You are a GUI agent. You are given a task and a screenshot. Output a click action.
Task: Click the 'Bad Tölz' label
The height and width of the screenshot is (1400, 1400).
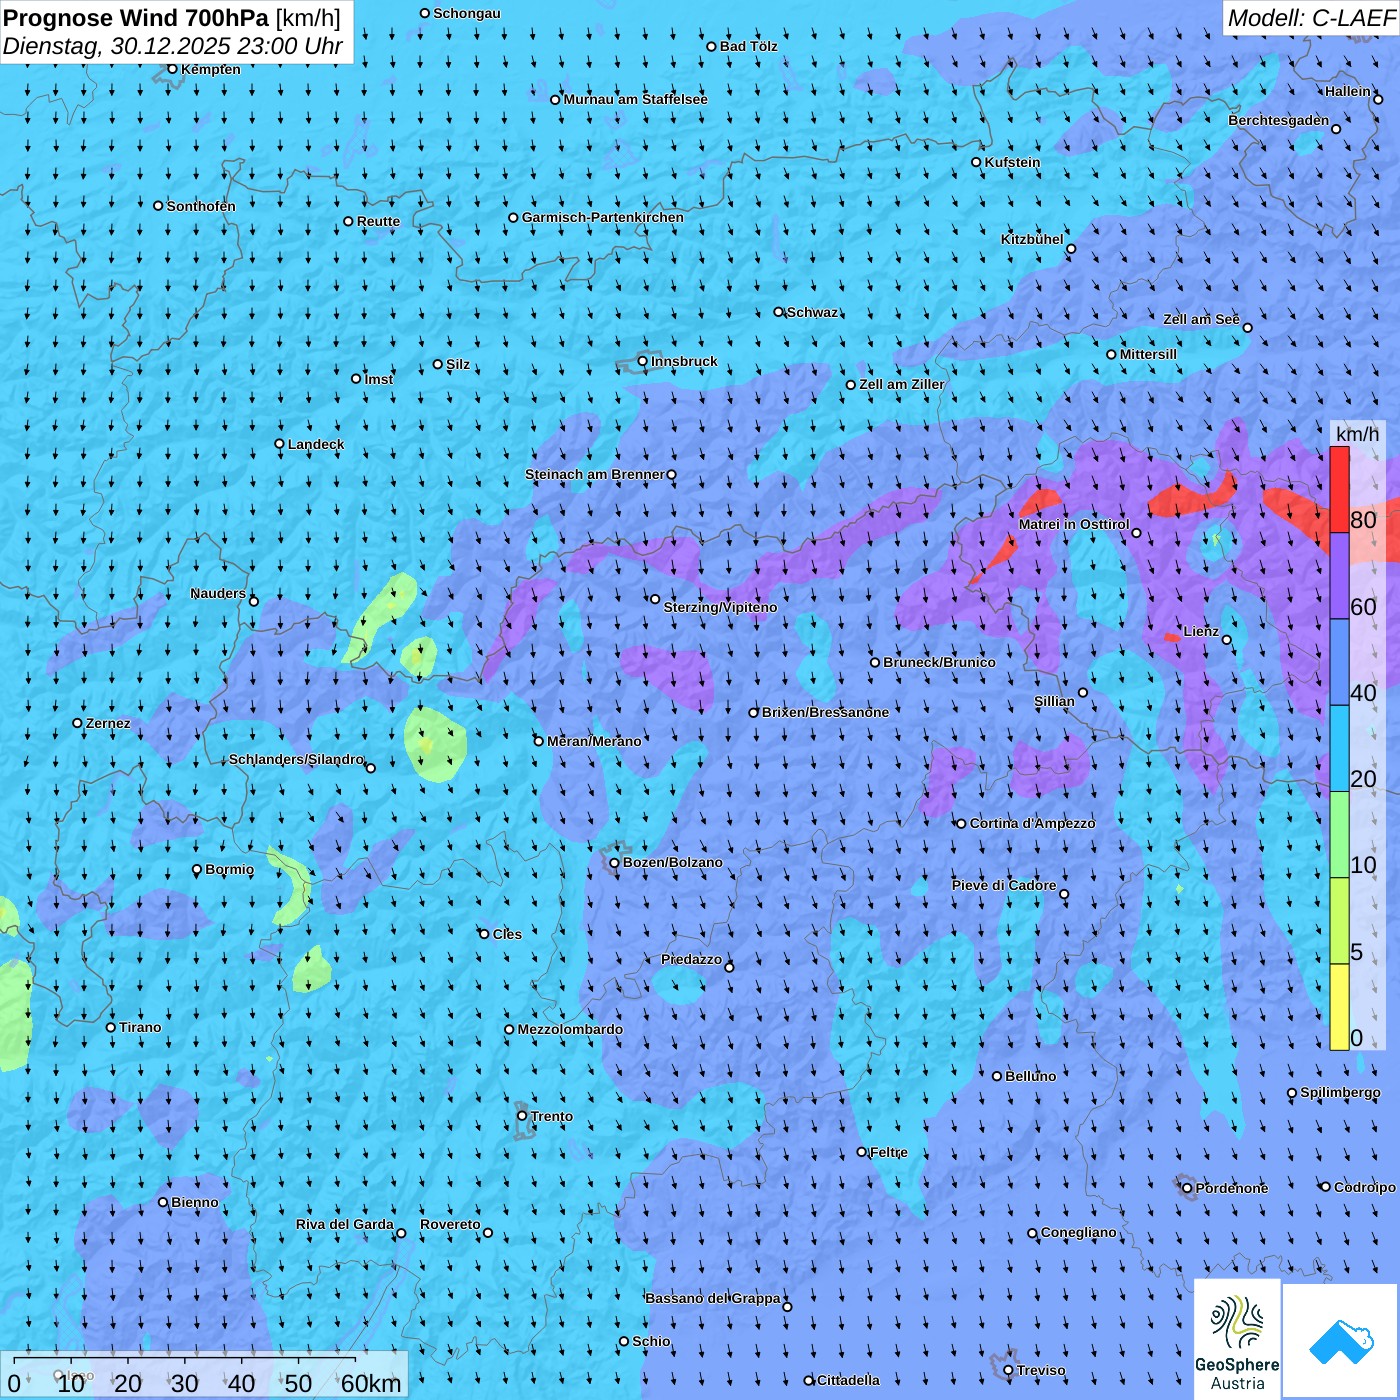[x=749, y=46]
